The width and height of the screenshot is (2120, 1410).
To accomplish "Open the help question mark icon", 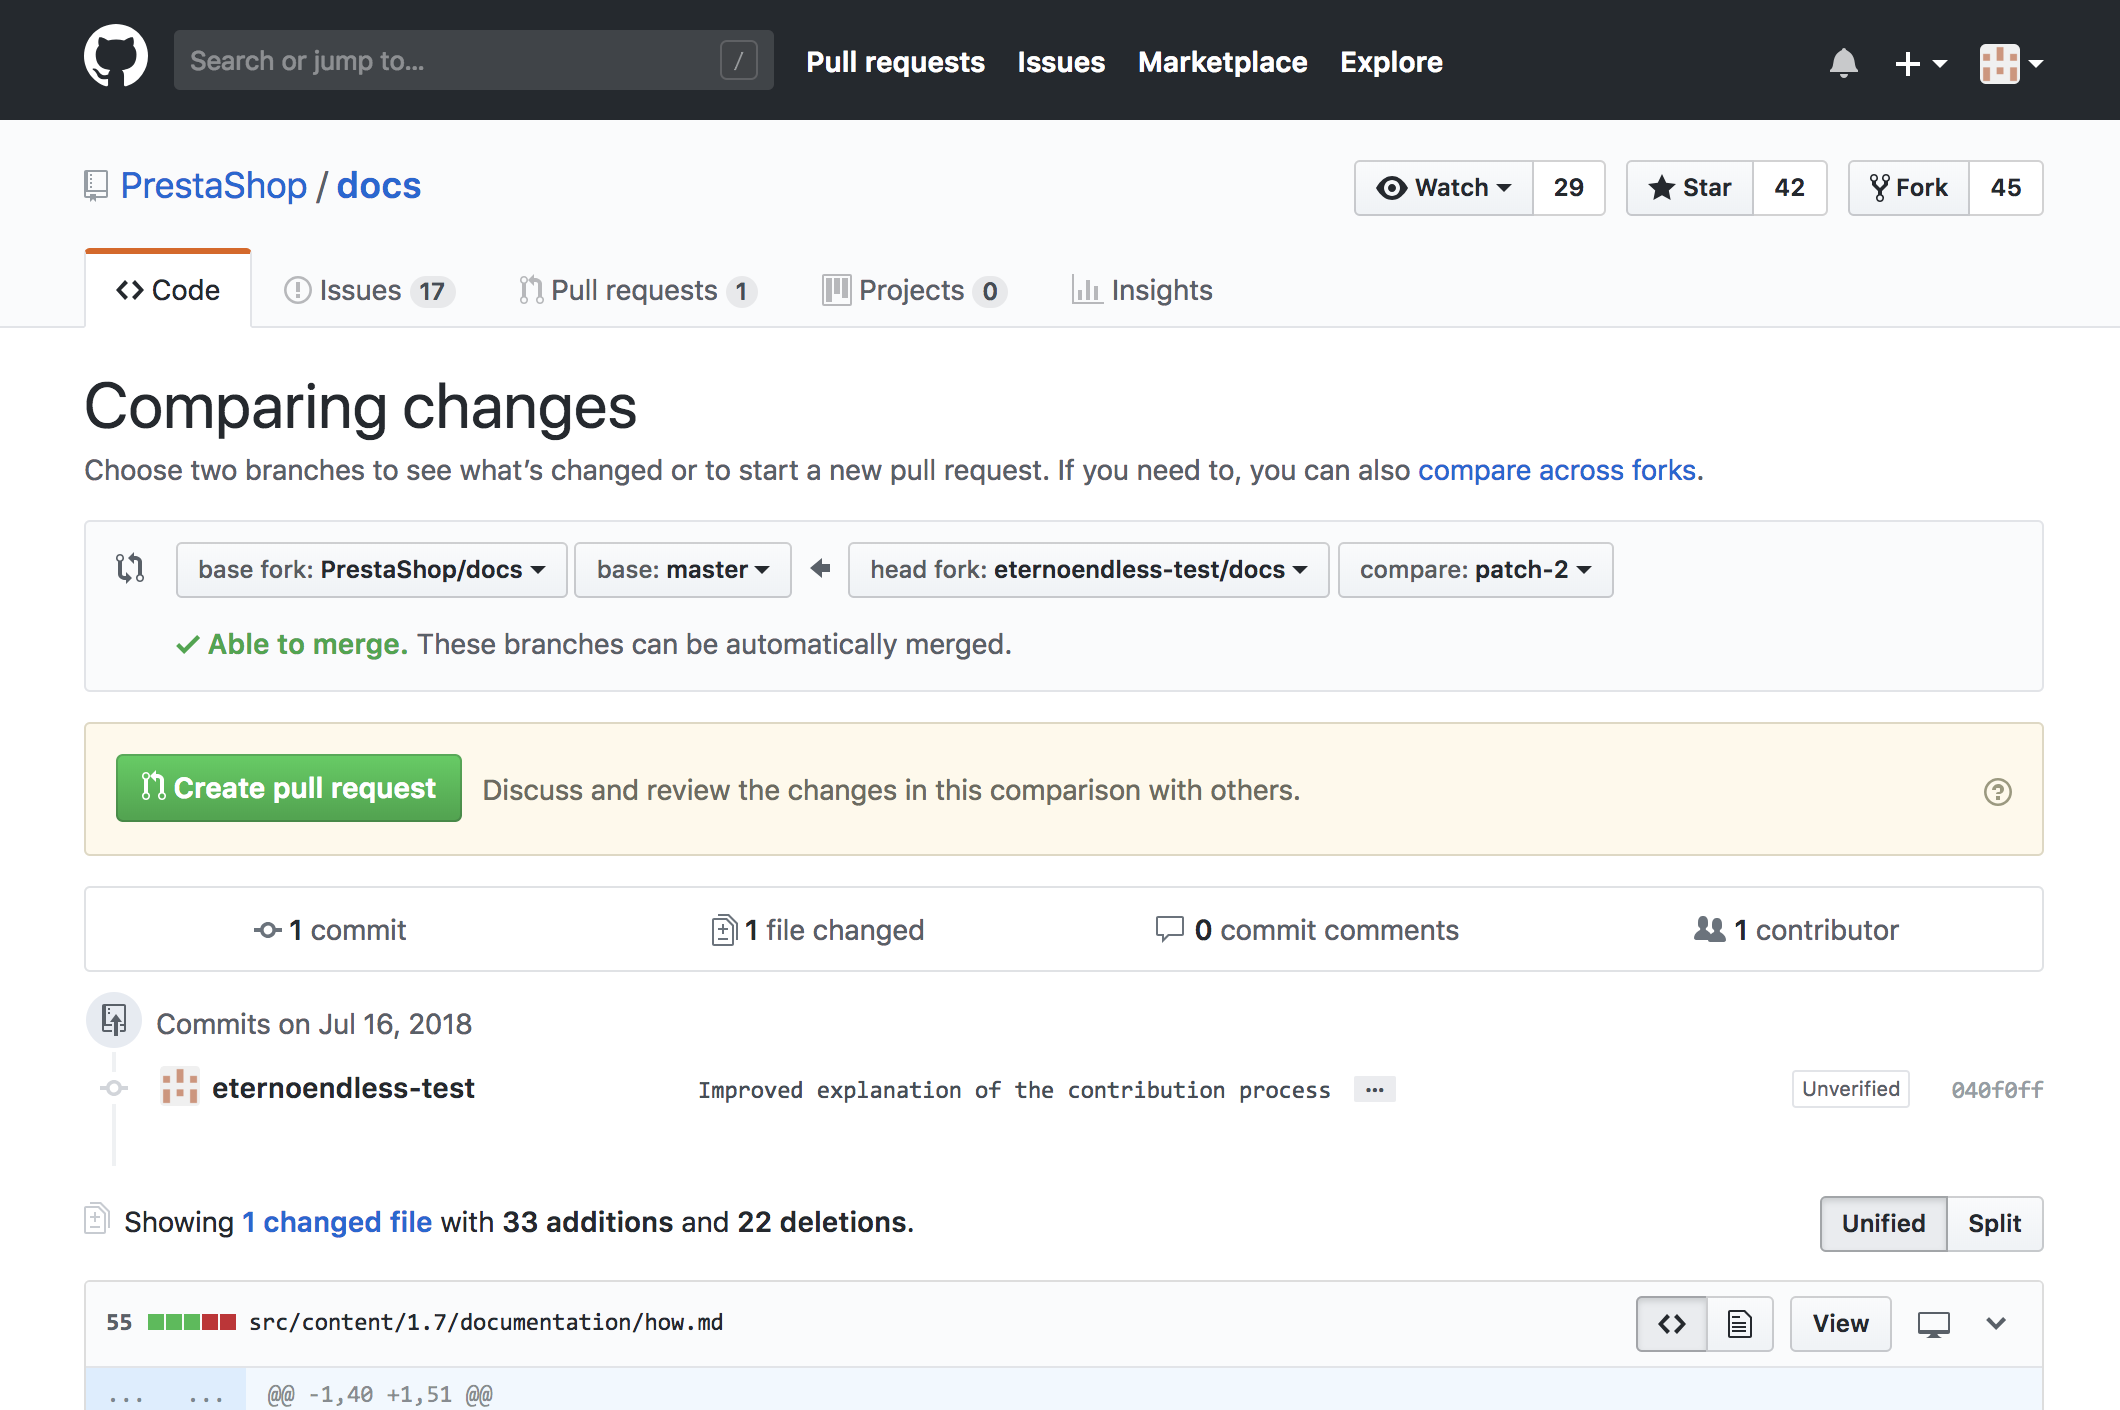I will (1997, 791).
